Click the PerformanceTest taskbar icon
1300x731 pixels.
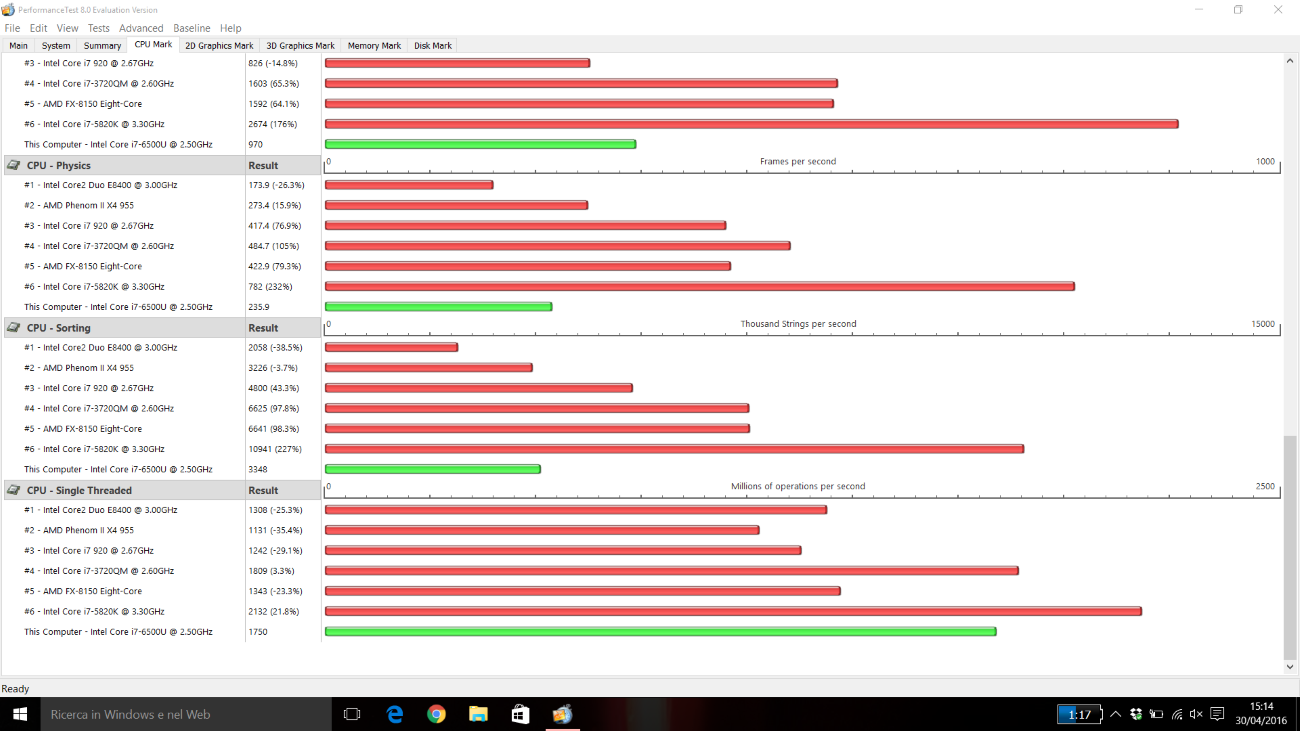coord(562,714)
